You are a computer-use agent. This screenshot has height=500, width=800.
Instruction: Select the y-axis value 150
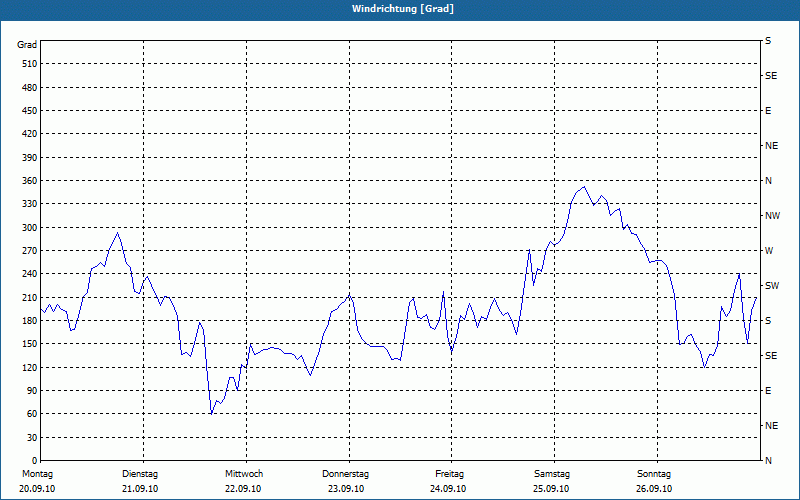30,344
